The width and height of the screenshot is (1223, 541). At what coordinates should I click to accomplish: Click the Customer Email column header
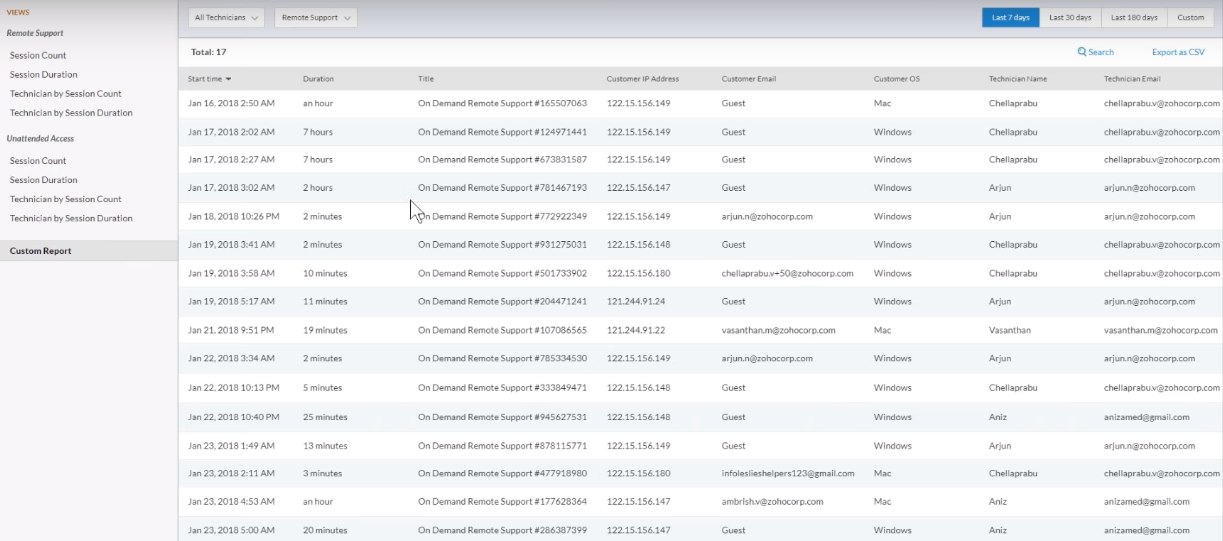[x=749, y=79]
